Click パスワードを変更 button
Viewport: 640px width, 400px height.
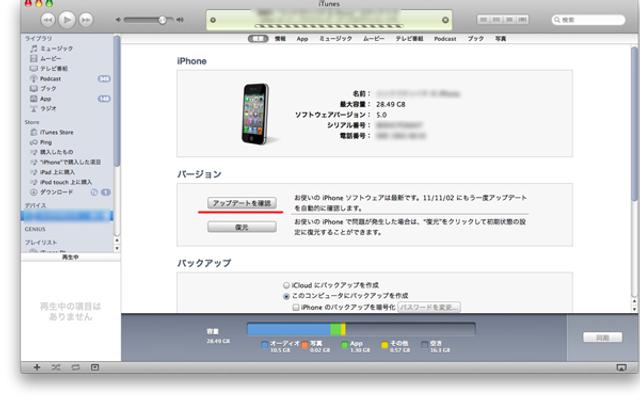429,307
